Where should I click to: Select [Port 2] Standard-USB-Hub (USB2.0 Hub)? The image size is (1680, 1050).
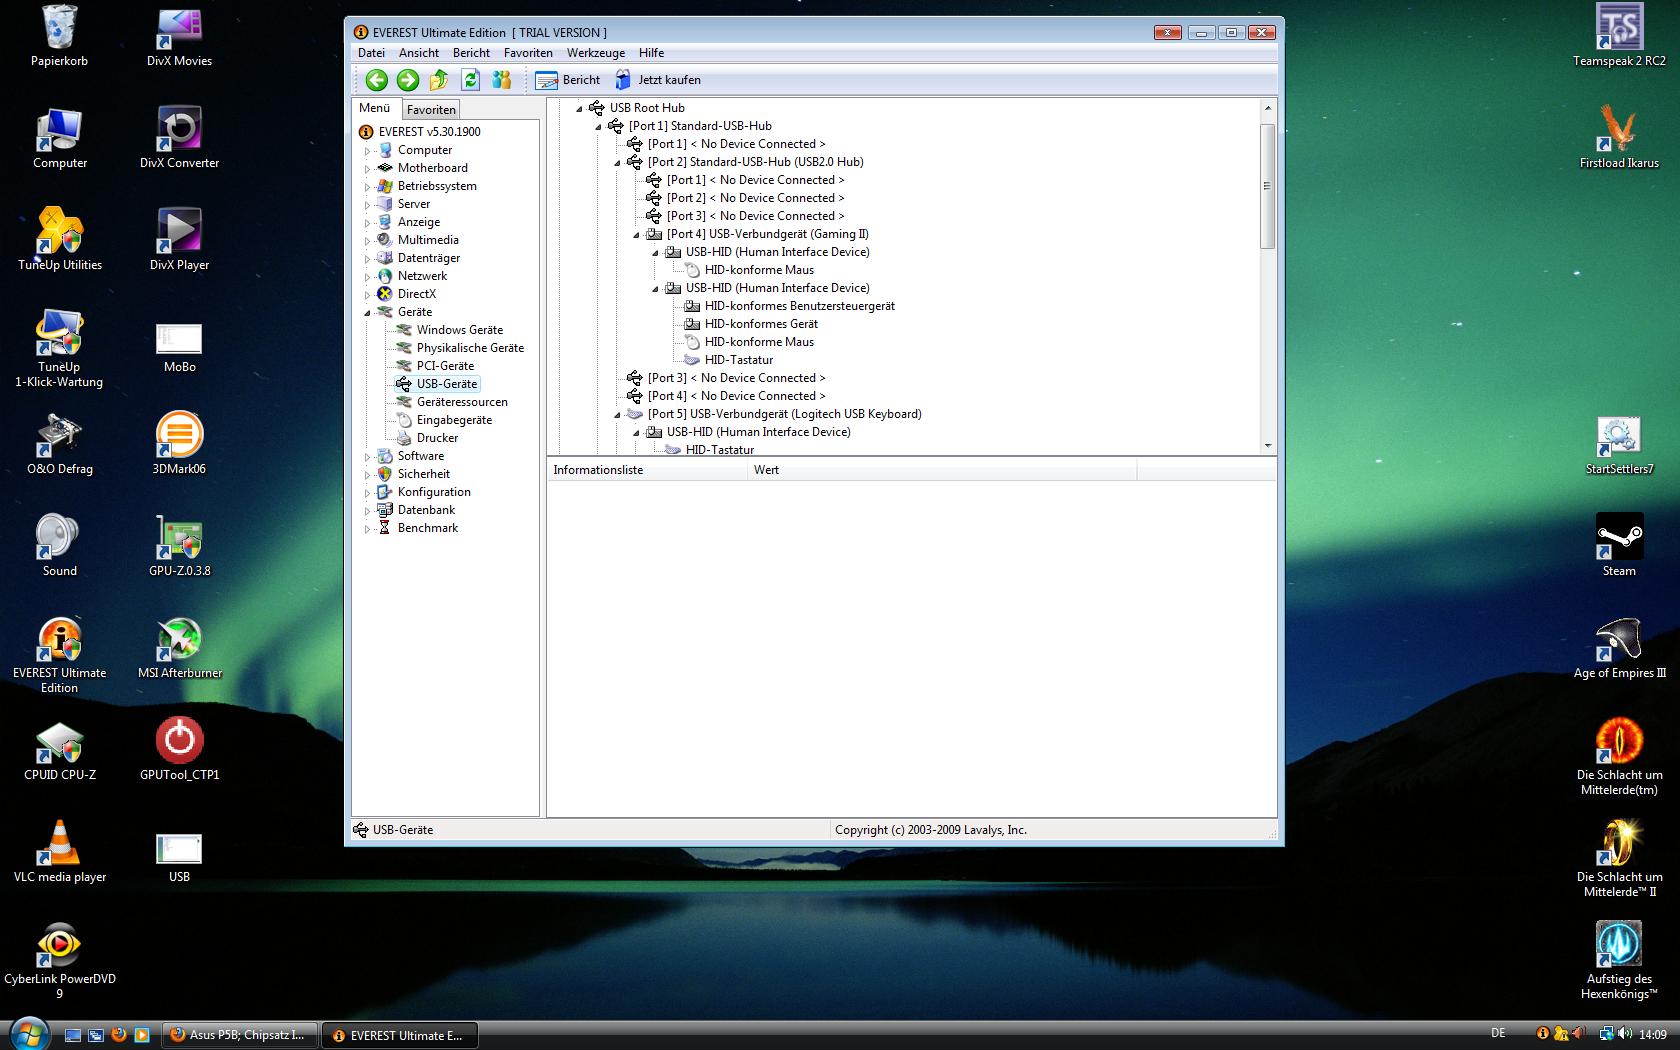pyautogui.click(x=755, y=162)
